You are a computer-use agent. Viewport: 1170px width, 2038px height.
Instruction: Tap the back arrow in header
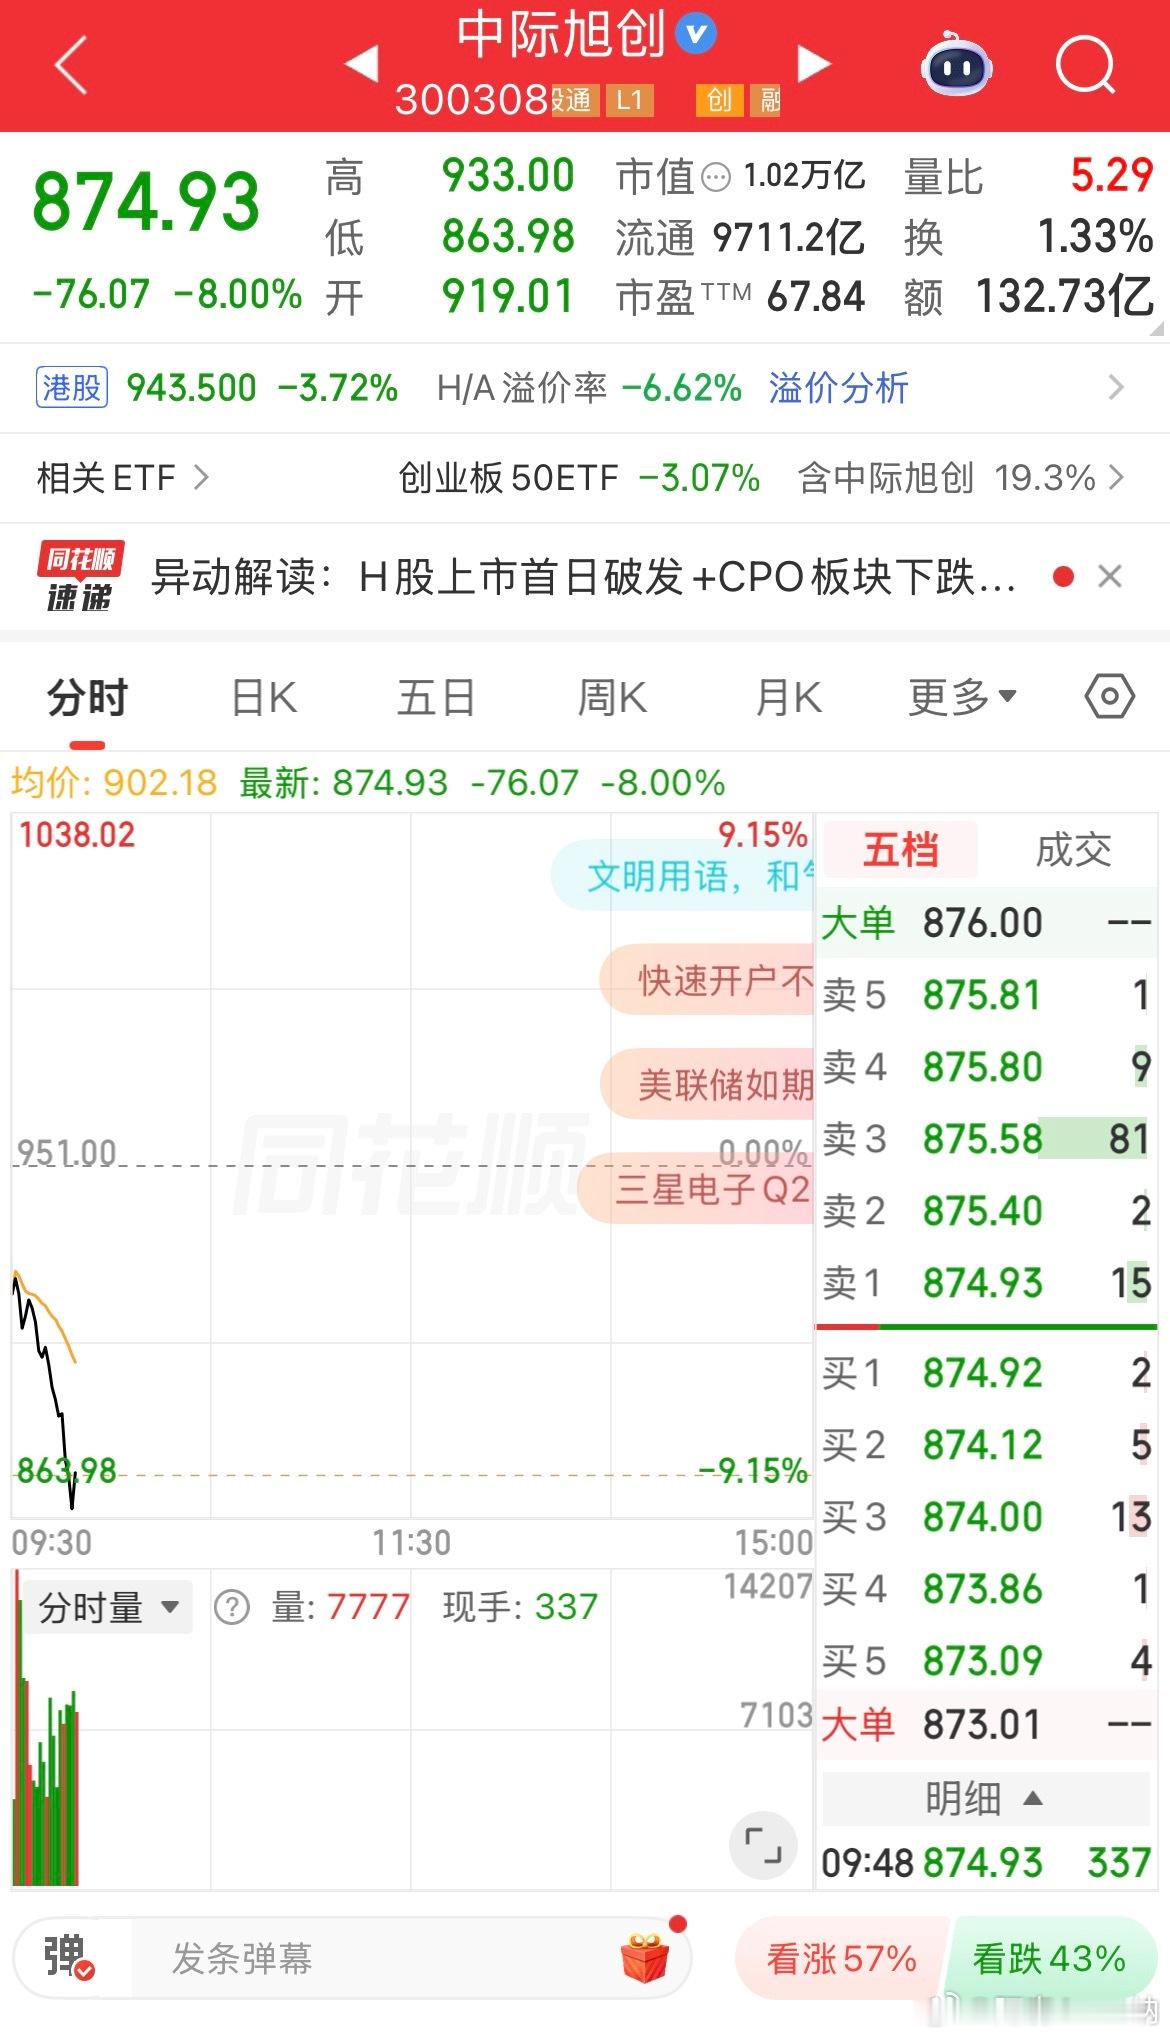click(72, 65)
